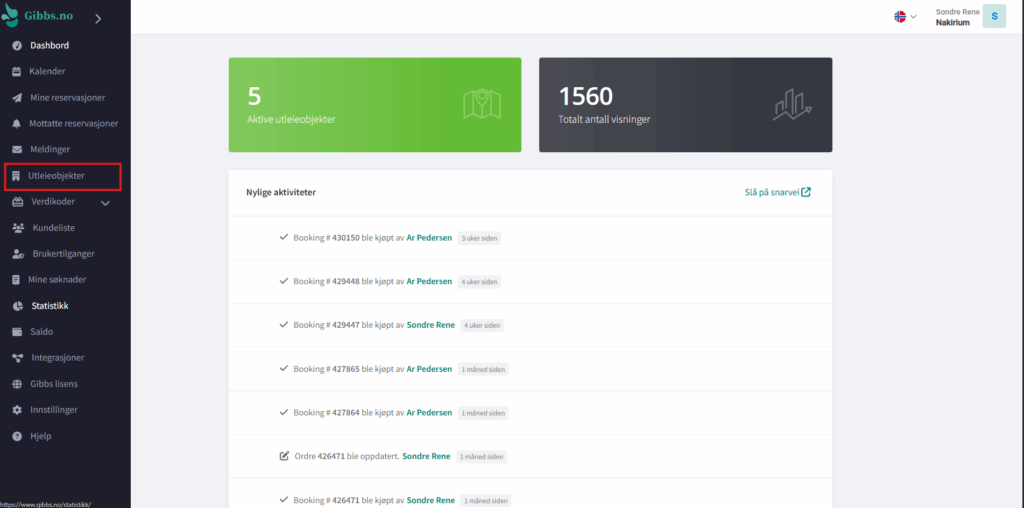Click the Statistikk pie chart icon
This screenshot has width=1024, height=508.
tap(17, 306)
